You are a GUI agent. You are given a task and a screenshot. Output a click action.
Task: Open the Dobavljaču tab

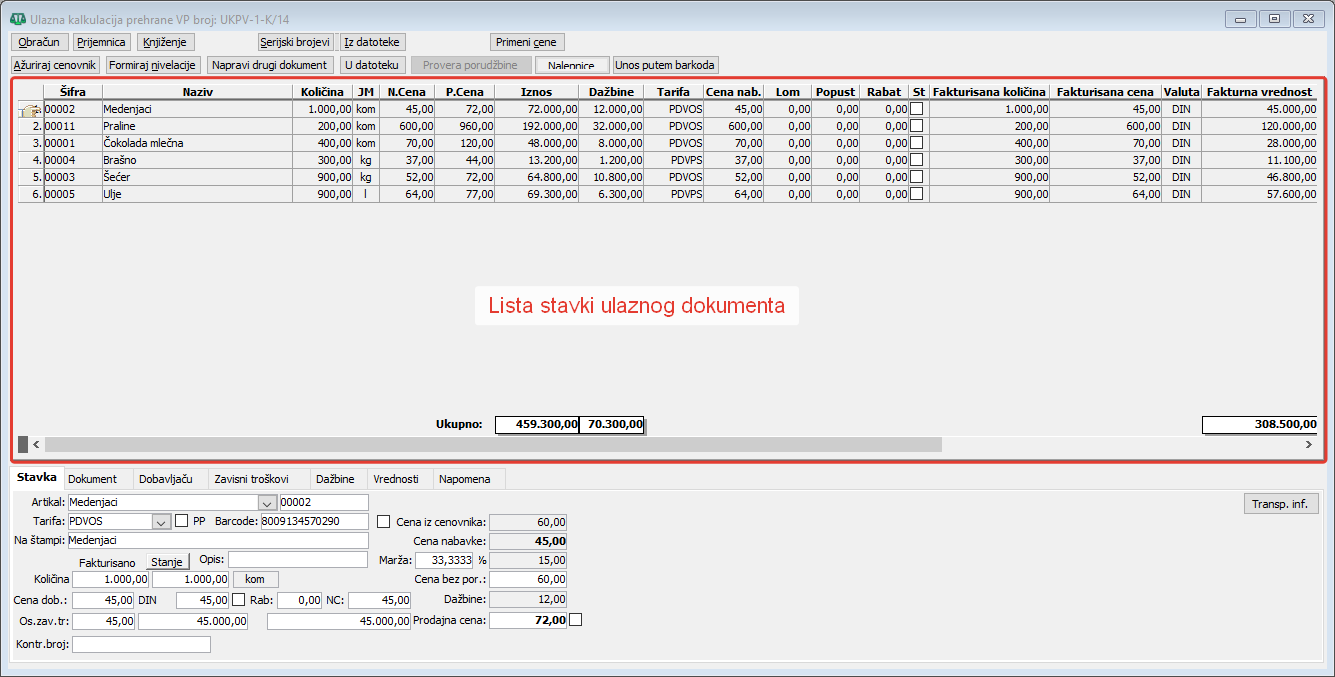(167, 479)
